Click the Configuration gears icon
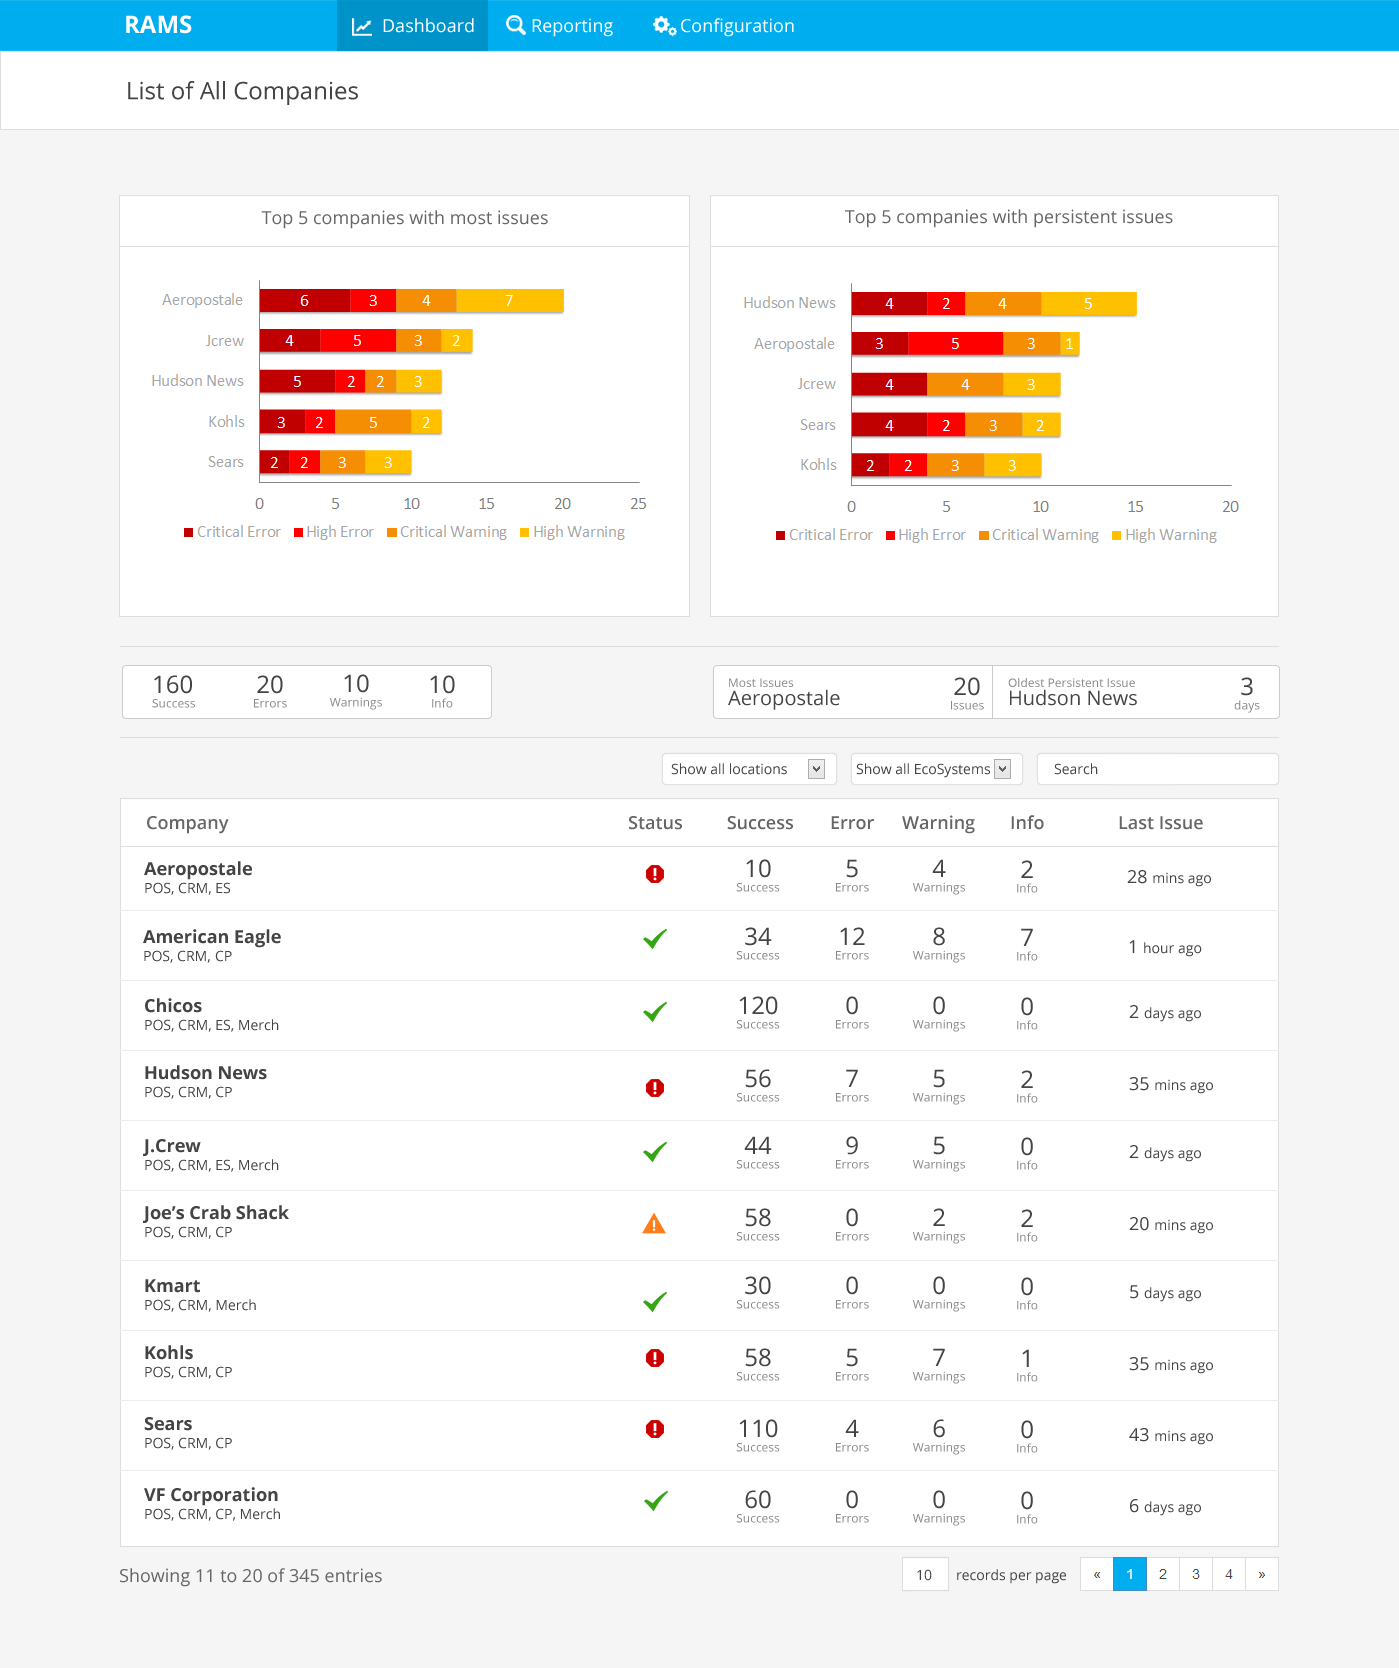This screenshot has height=1668, width=1399. click(x=665, y=26)
